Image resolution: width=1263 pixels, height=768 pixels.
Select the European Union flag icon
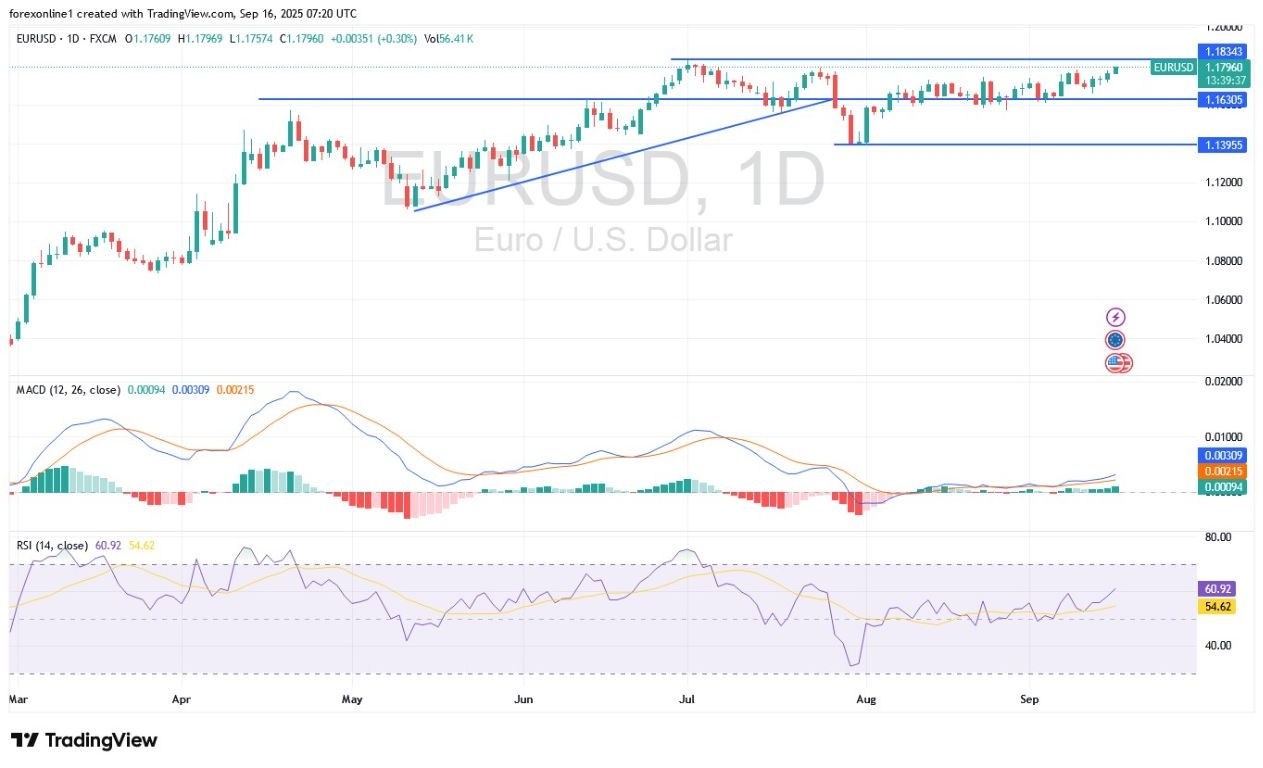click(1114, 339)
